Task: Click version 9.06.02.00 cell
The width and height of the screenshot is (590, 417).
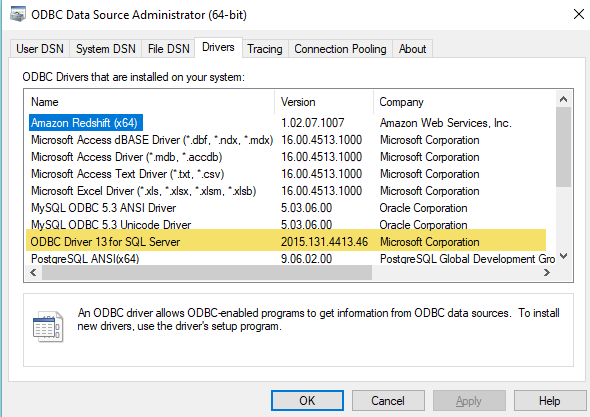Action: [x=307, y=259]
